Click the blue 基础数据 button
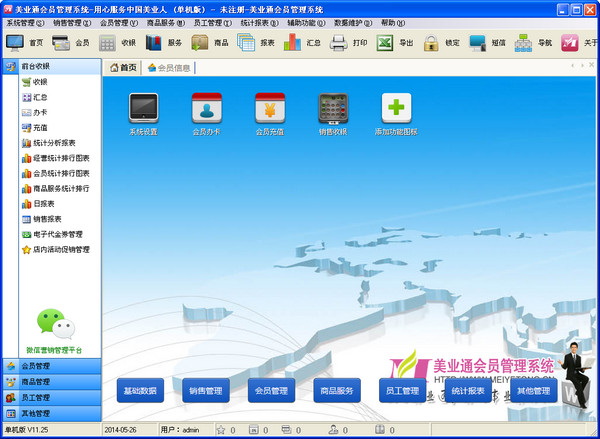Viewport: 600px width, 439px height. [x=141, y=391]
